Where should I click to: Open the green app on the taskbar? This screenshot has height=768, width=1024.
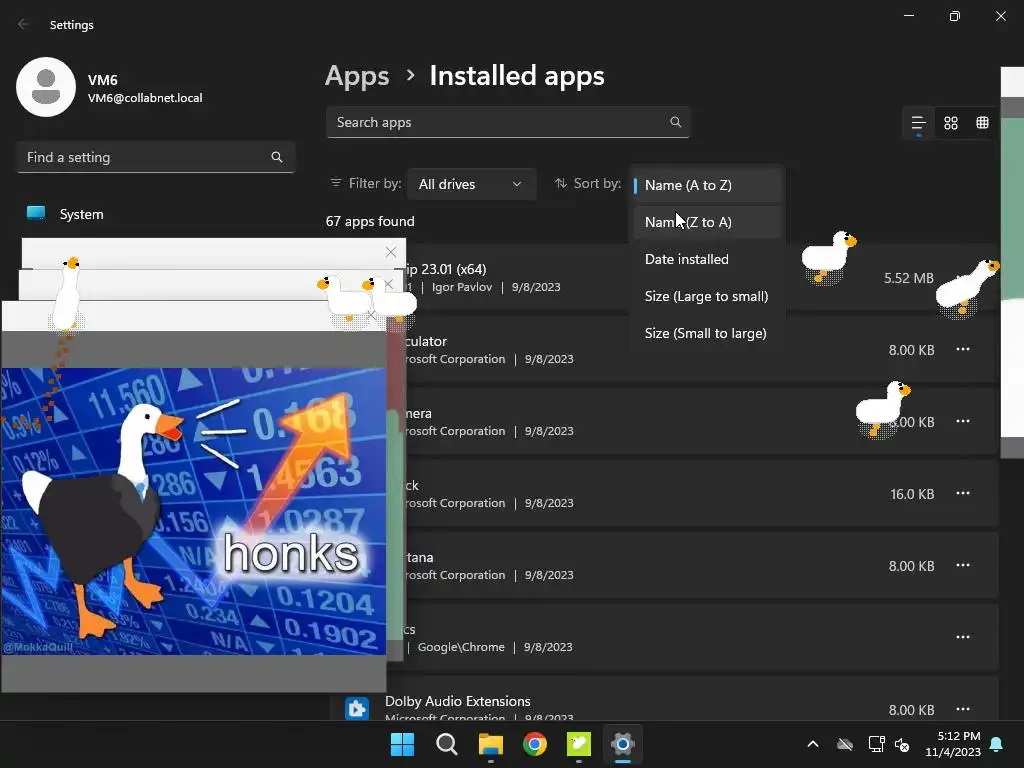coord(579,744)
